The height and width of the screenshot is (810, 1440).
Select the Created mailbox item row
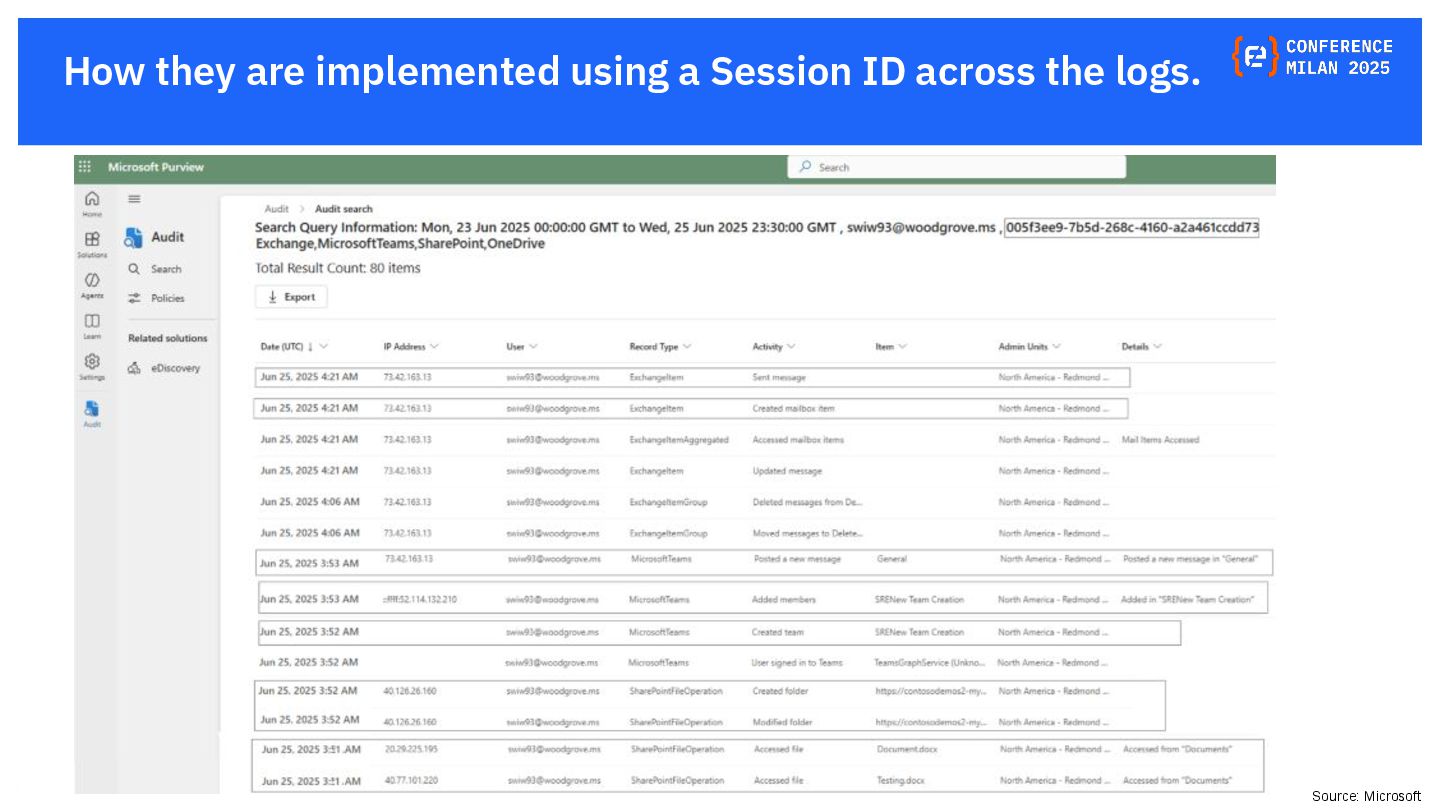pos(690,409)
